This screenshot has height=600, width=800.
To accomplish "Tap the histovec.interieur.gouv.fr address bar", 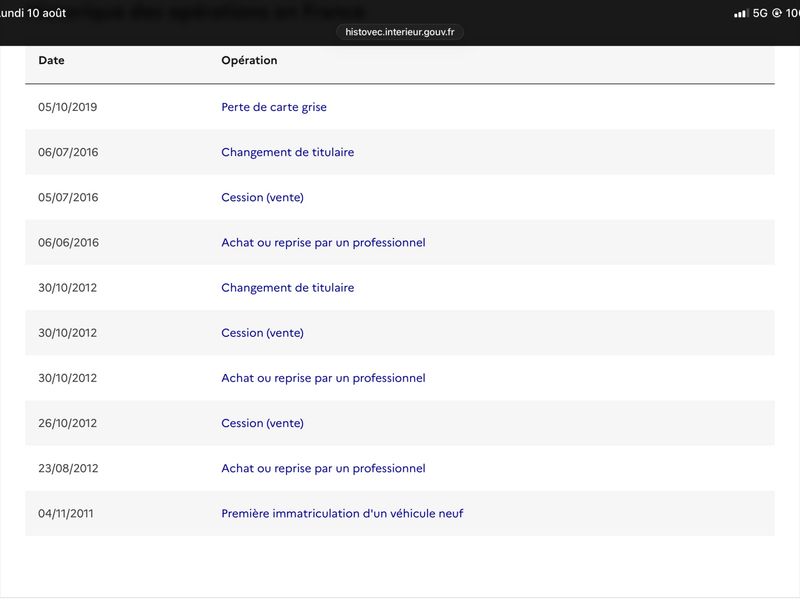I will 399,32.
